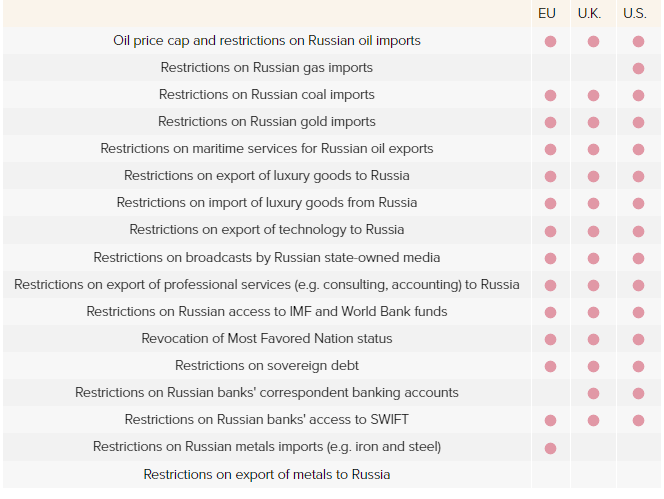Click the 'Restrictions on Russian gas imports' row label
Viewport: 664px width, 499px height.
coord(266,68)
